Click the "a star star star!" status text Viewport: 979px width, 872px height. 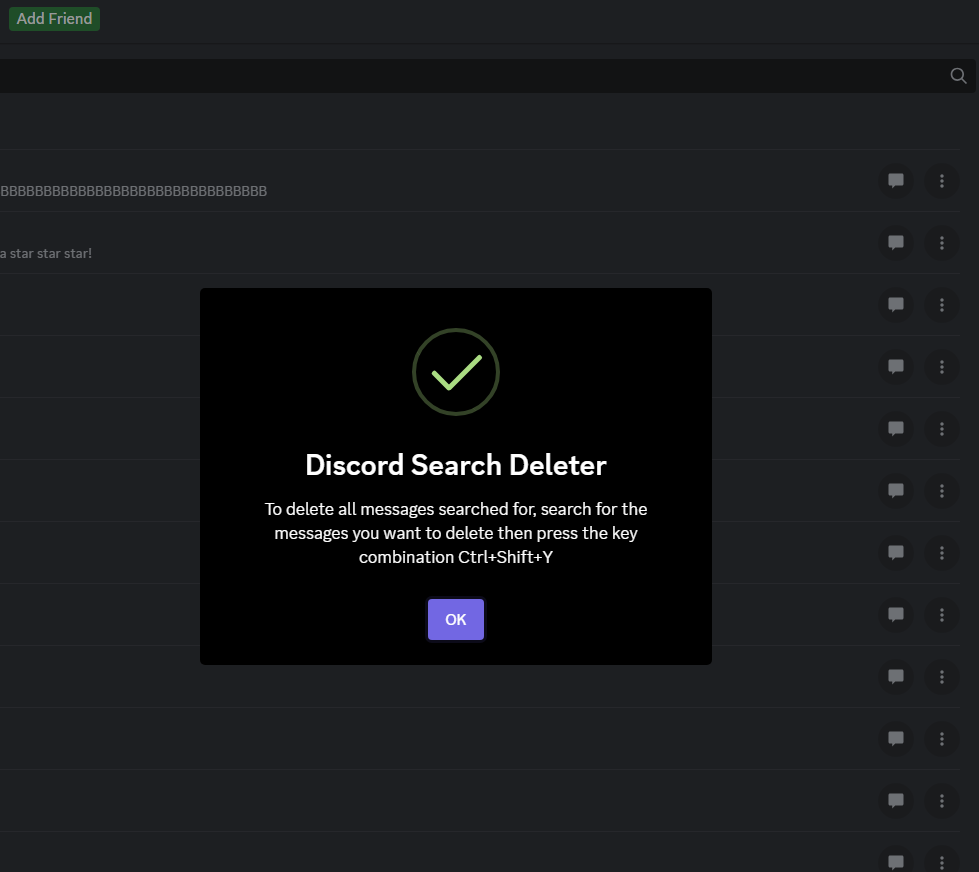coord(46,253)
